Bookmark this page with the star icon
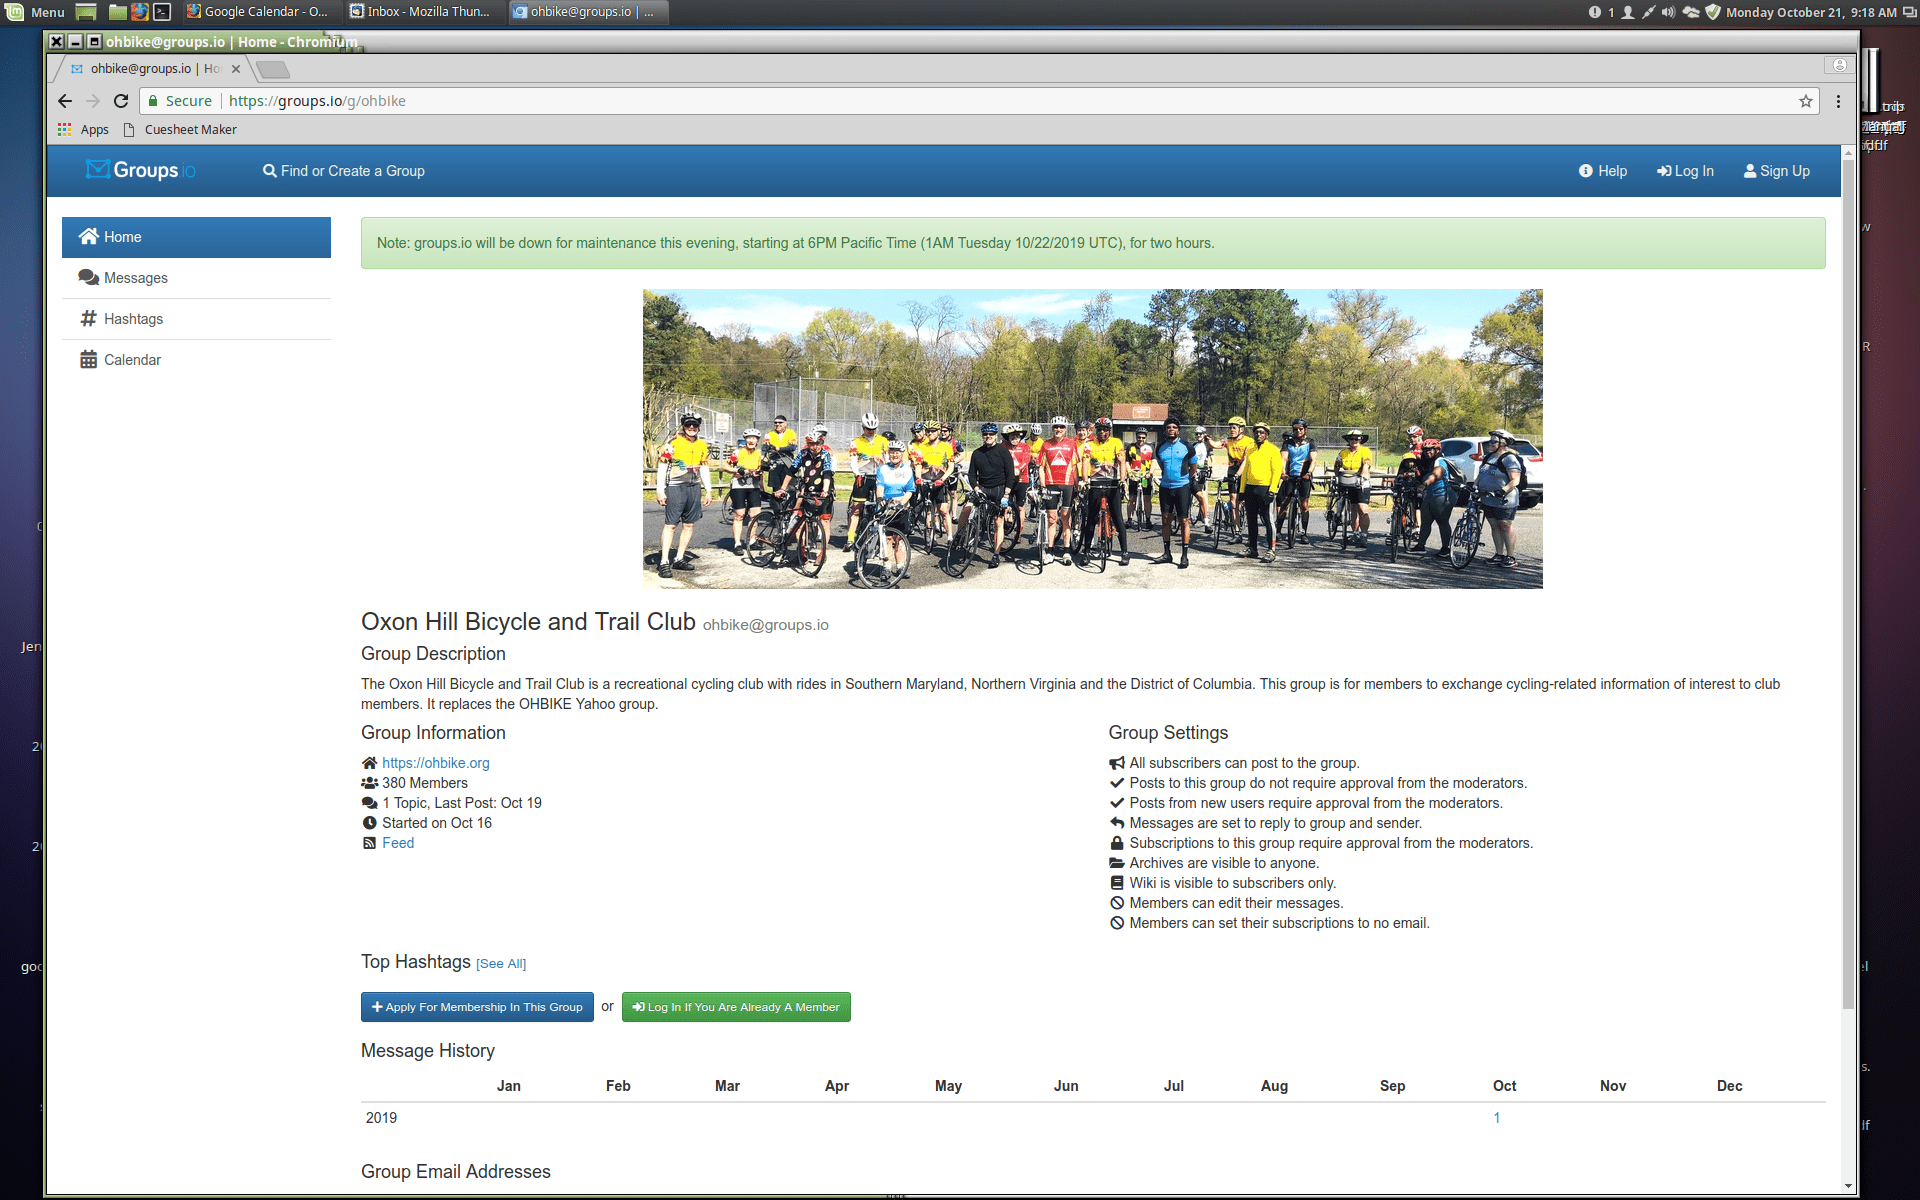This screenshot has height=1200, width=1920. (1805, 101)
